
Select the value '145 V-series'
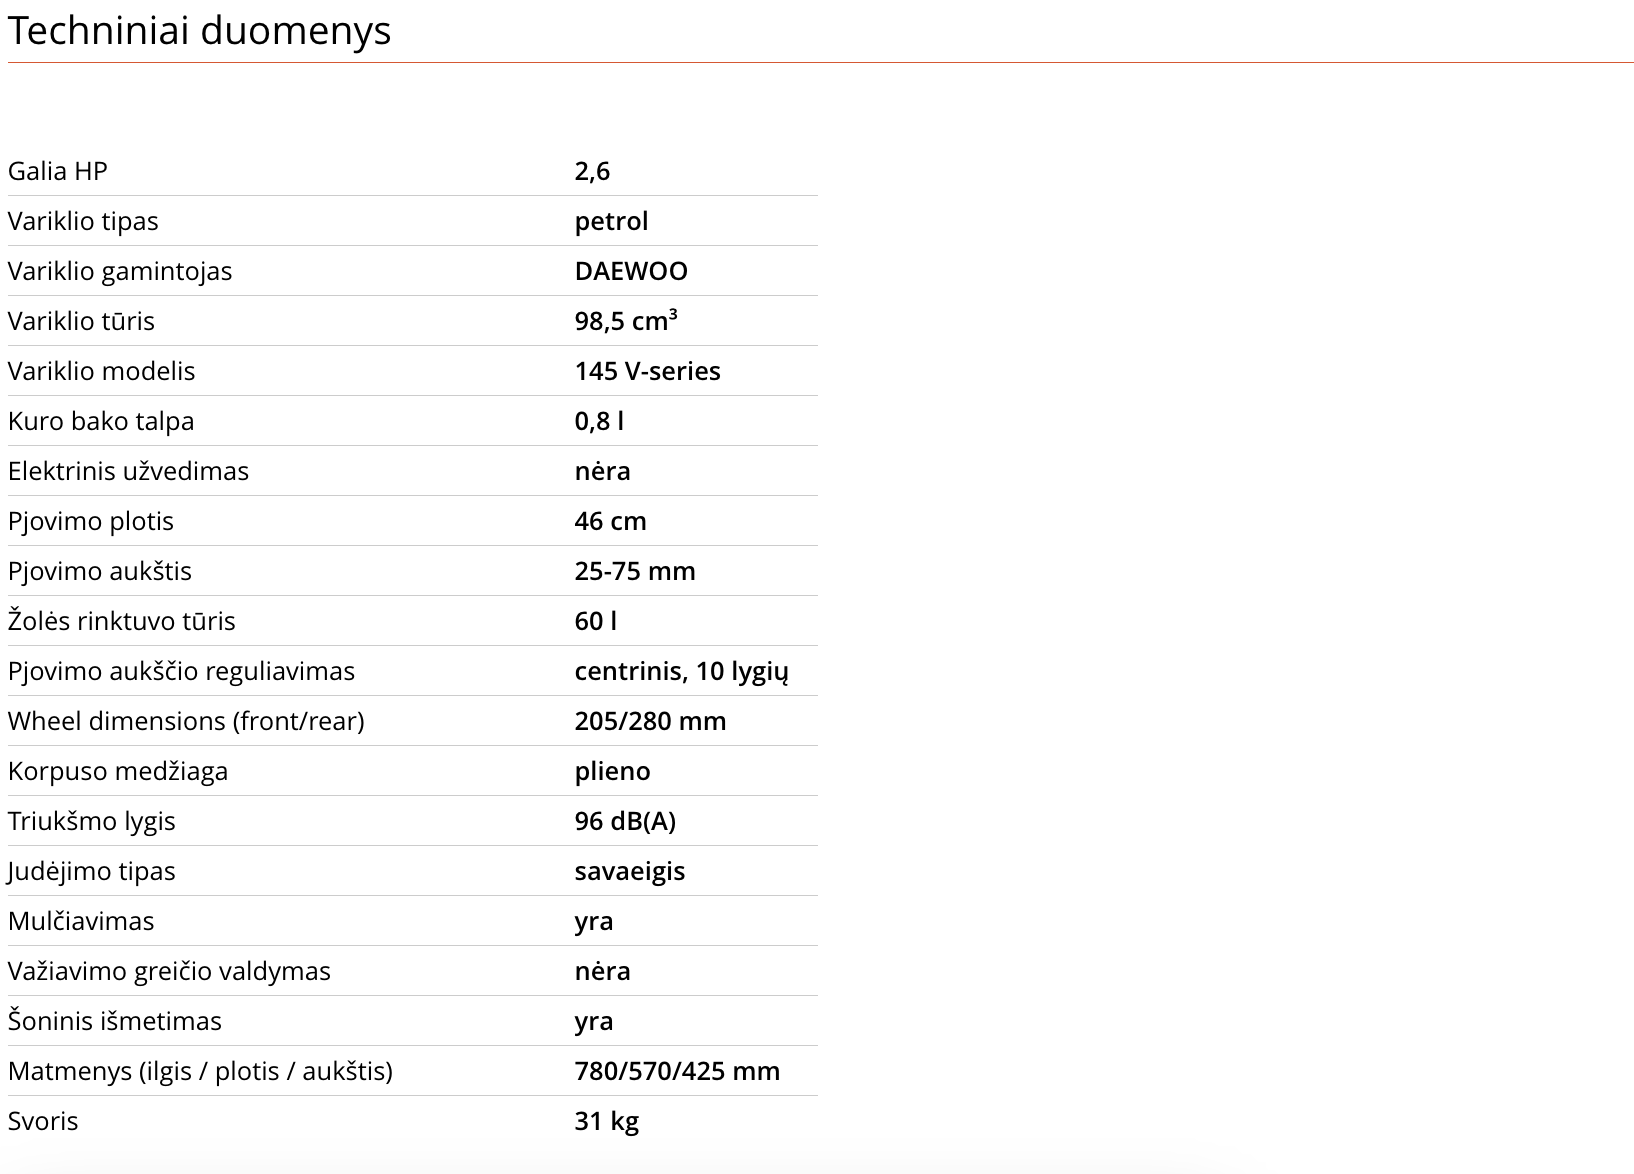pyautogui.click(x=648, y=371)
